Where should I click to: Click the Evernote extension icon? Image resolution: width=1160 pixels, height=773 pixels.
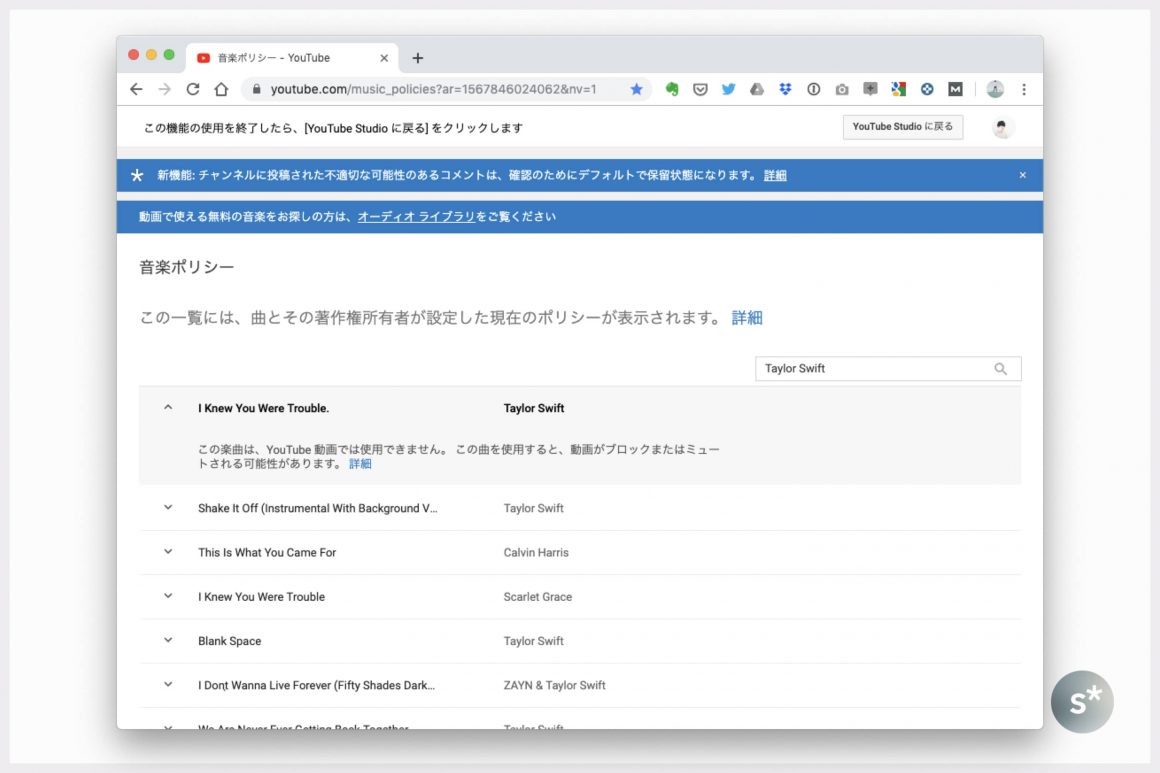(x=672, y=89)
